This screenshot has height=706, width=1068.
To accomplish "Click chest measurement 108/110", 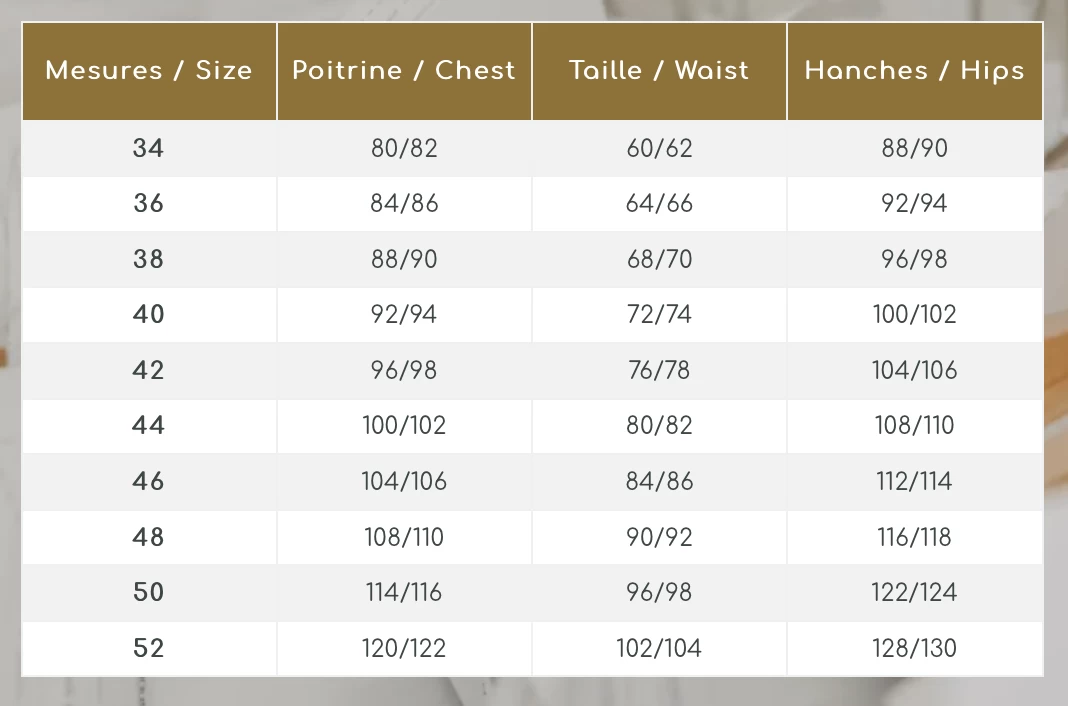I will pyautogui.click(x=404, y=538).
